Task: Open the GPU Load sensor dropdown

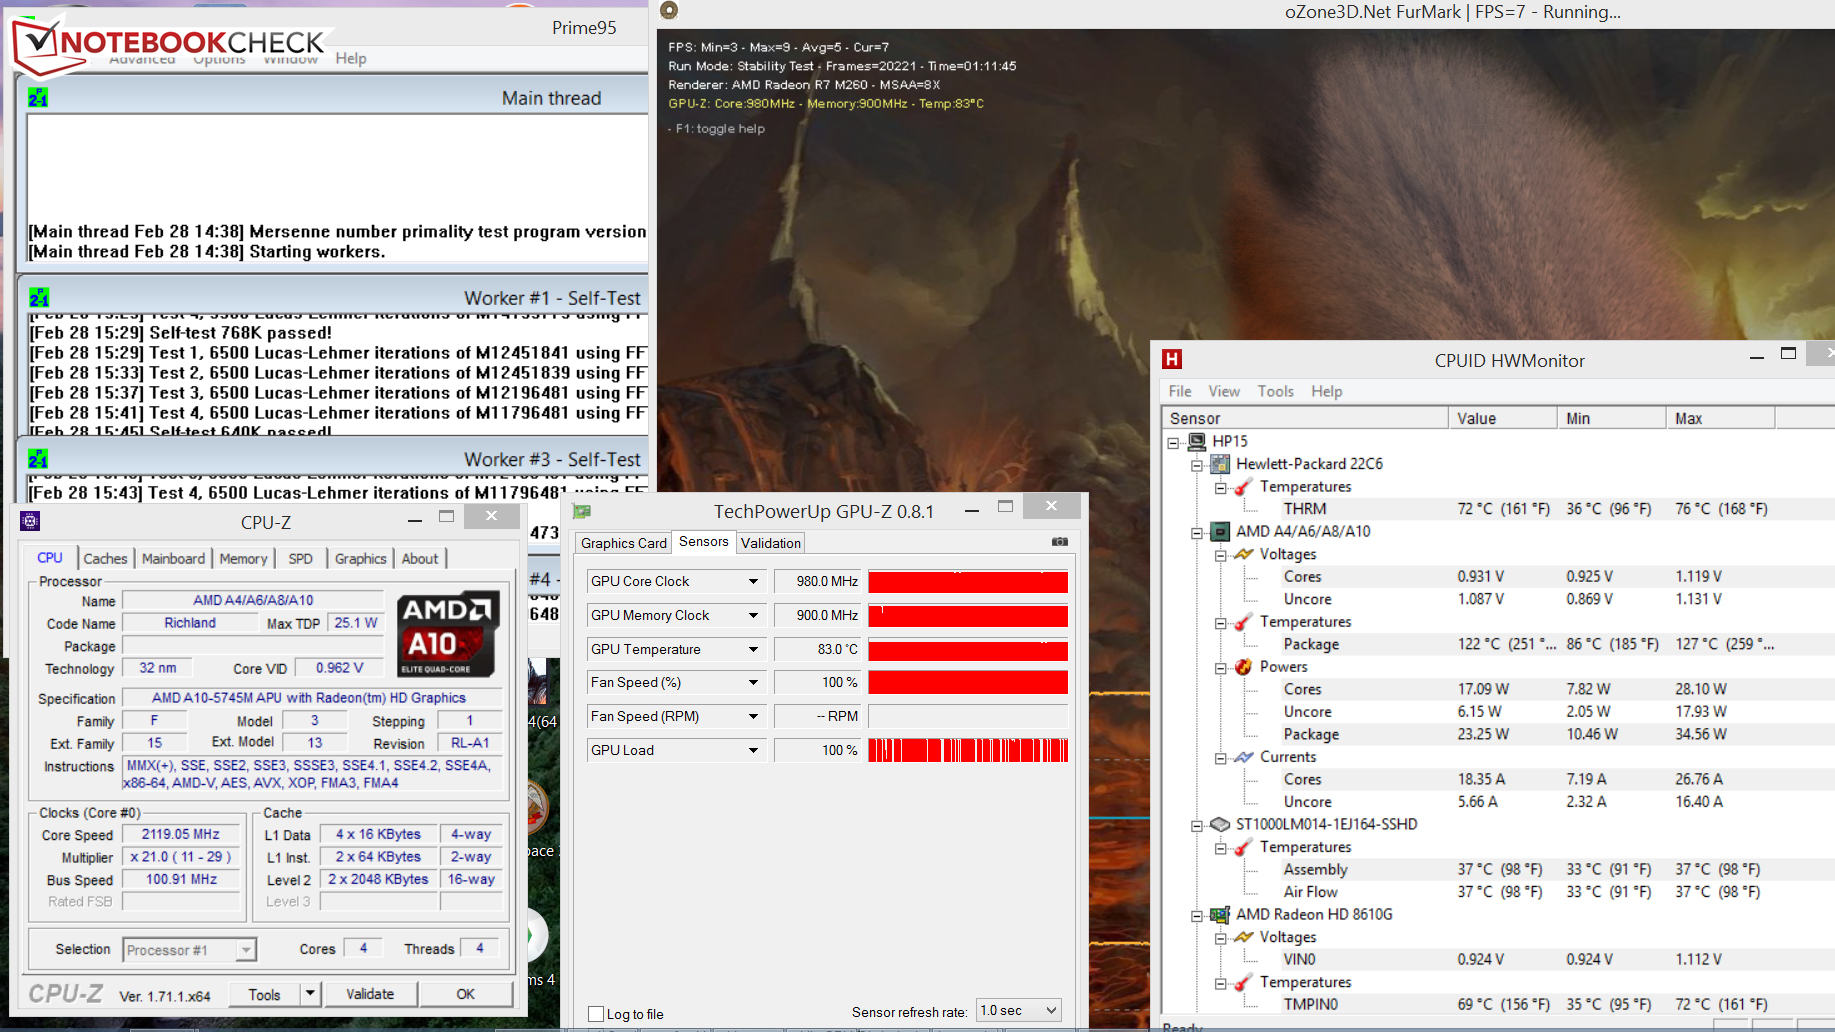Action: point(753,750)
